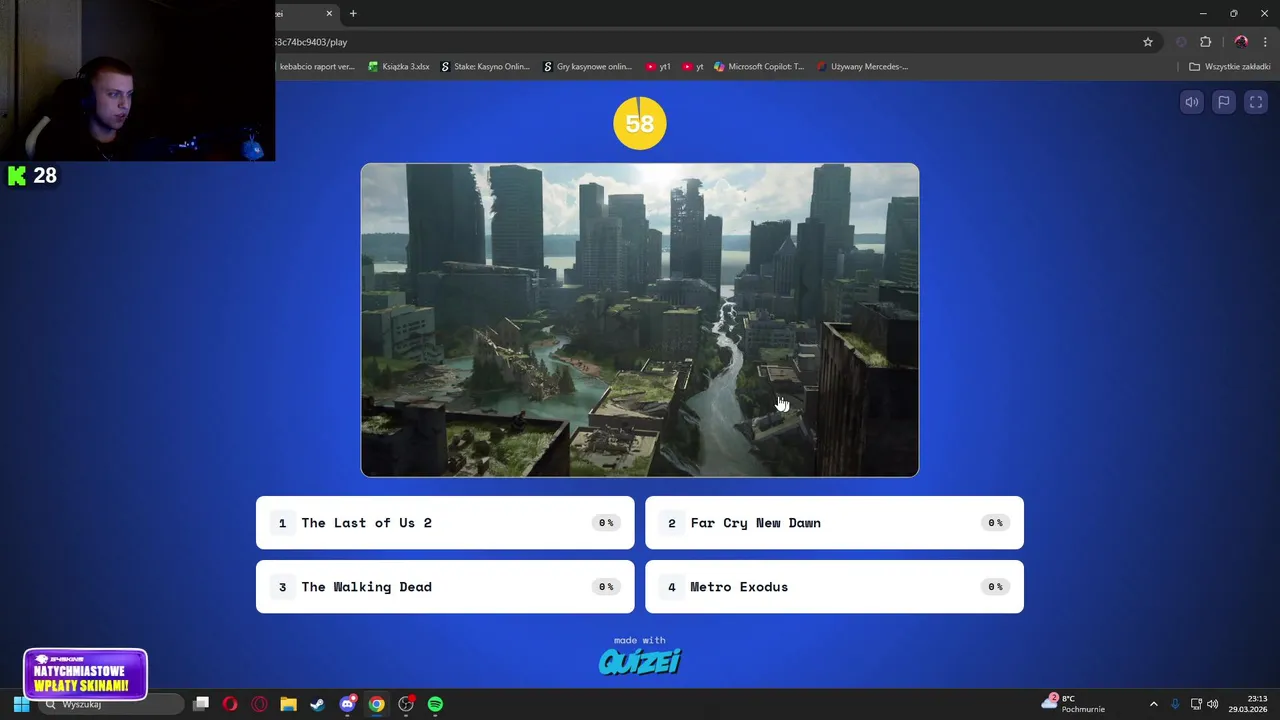Open the Chrome three-dot menu
The height and width of the screenshot is (720, 1280).
pyautogui.click(x=1265, y=42)
